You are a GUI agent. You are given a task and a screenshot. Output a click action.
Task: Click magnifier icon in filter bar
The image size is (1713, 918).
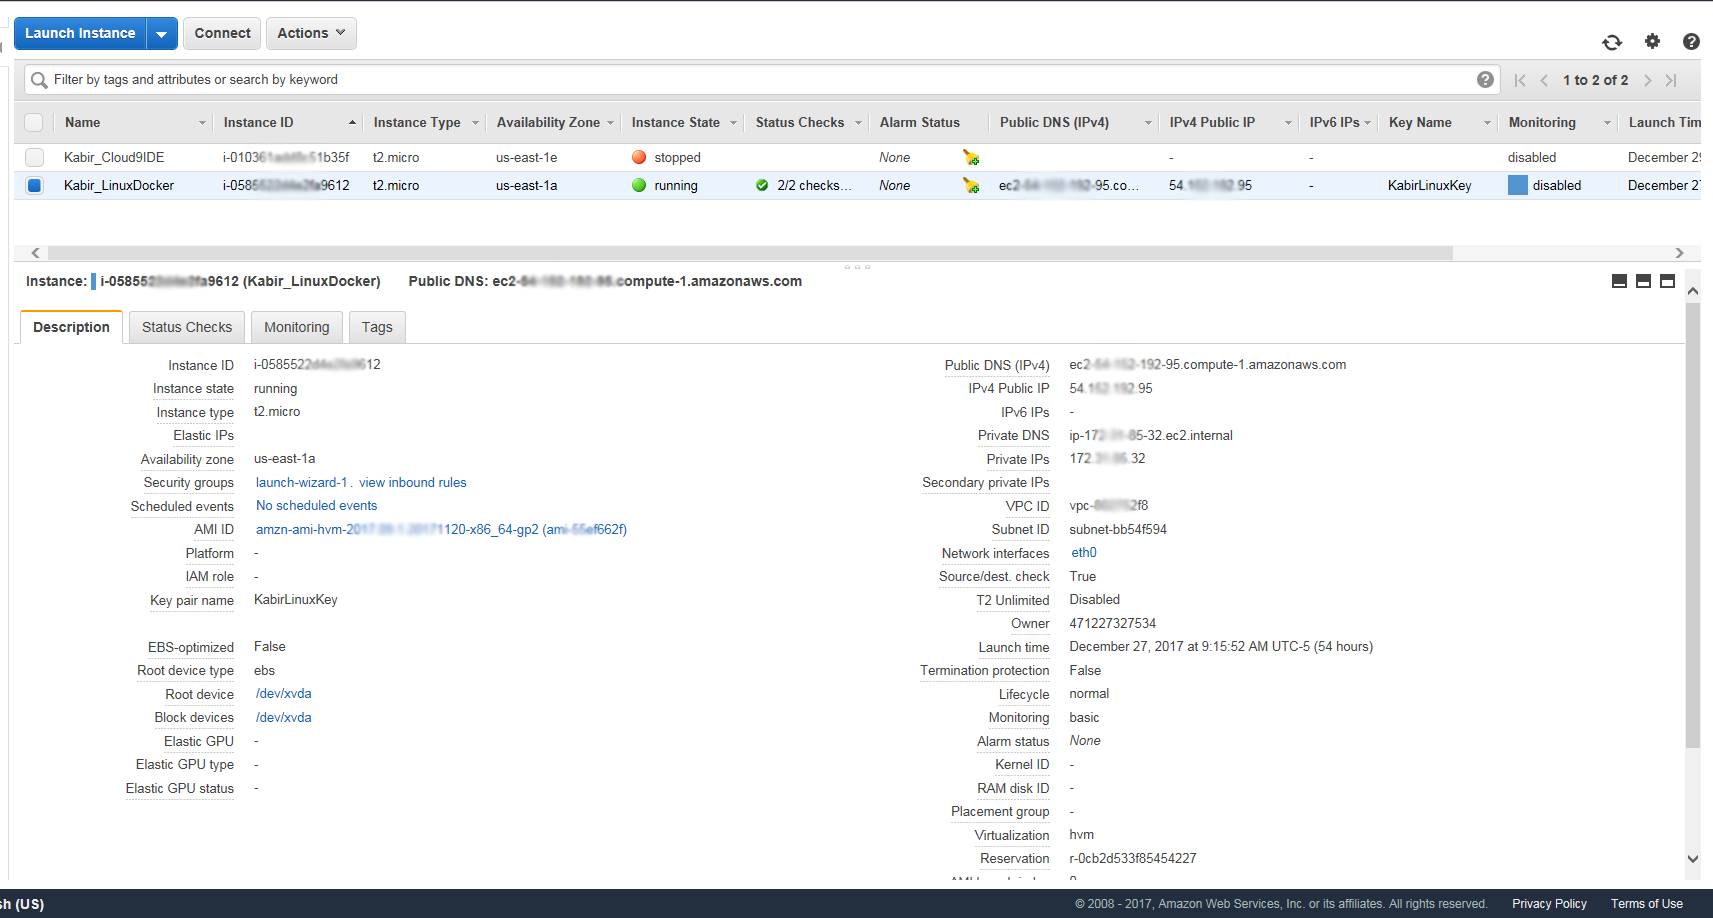39,80
